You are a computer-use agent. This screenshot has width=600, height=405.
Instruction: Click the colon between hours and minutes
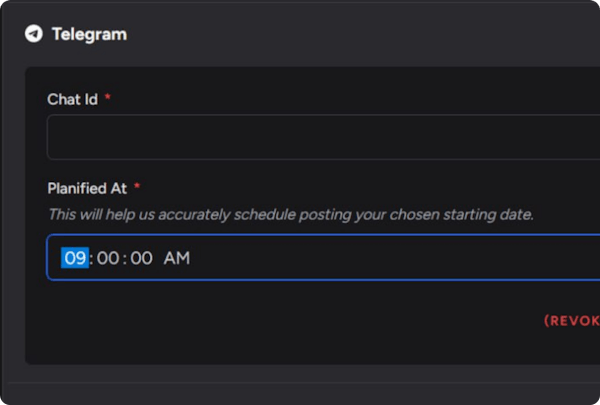click(92, 258)
